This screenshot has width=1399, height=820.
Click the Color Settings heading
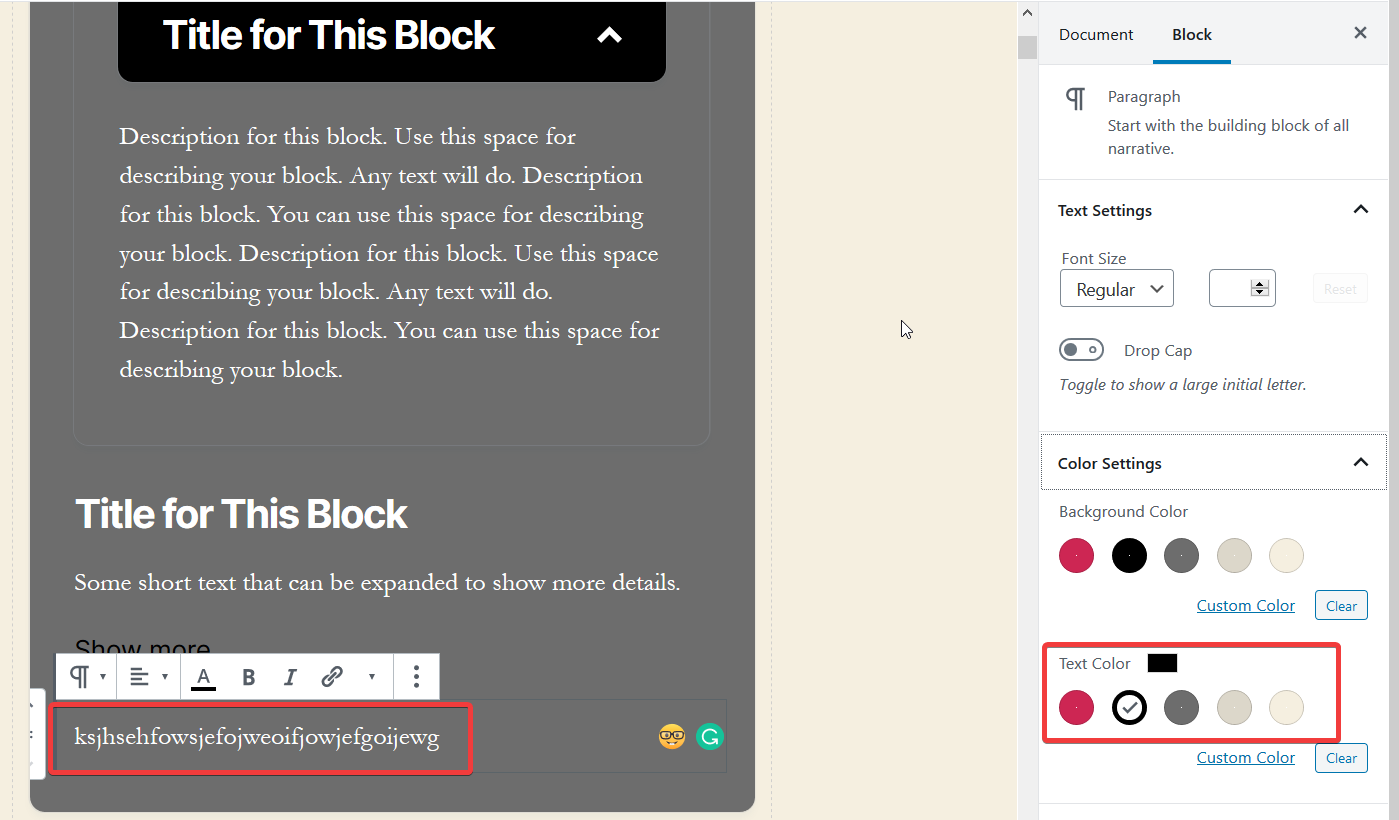(x=1110, y=463)
